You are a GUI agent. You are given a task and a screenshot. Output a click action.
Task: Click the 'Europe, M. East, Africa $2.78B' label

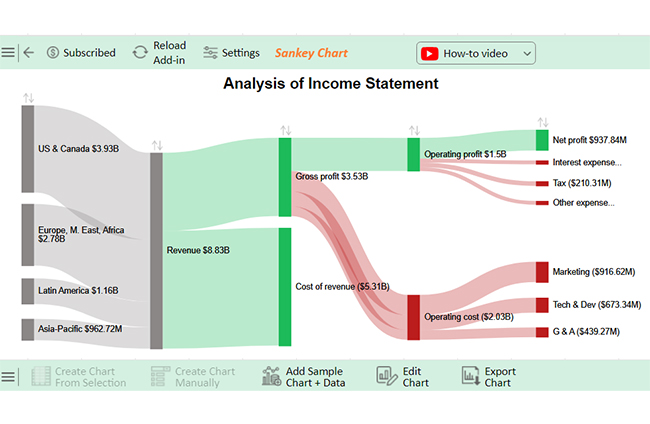point(81,234)
